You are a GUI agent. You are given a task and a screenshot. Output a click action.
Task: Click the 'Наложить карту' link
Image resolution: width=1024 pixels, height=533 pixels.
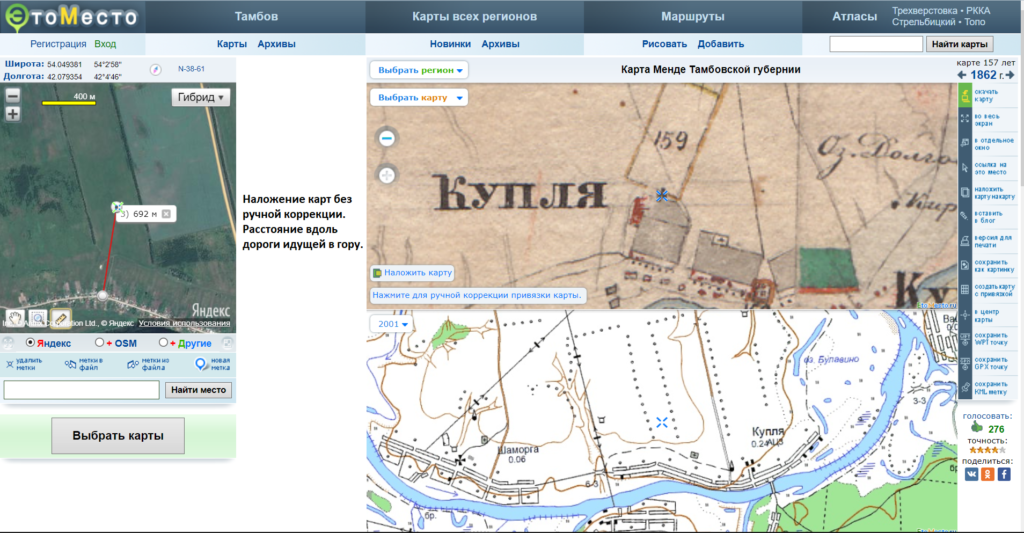pos(413,272)
